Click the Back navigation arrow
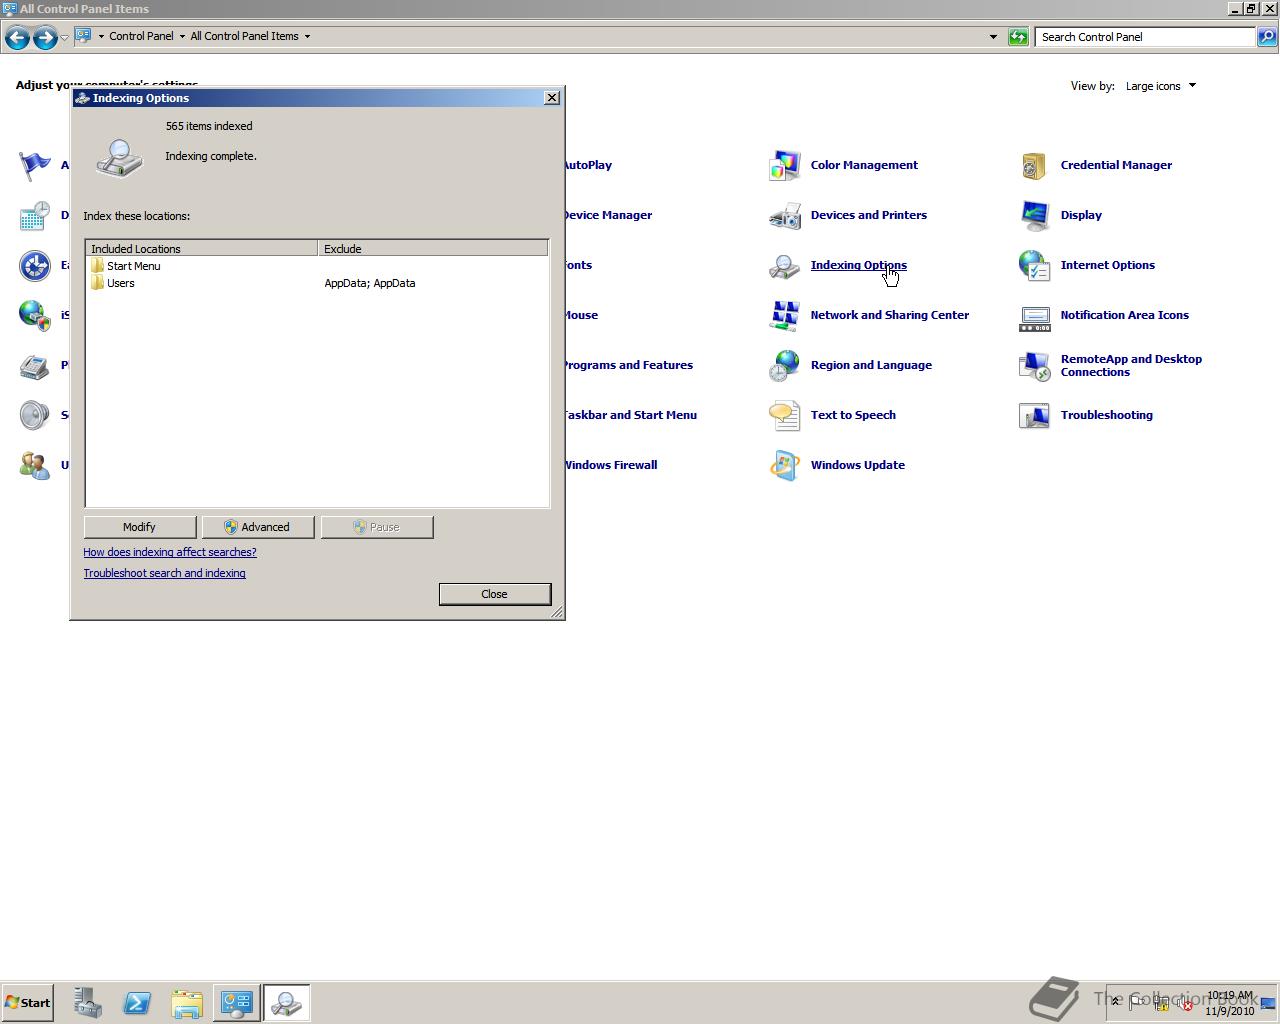 tap(17, 38)
